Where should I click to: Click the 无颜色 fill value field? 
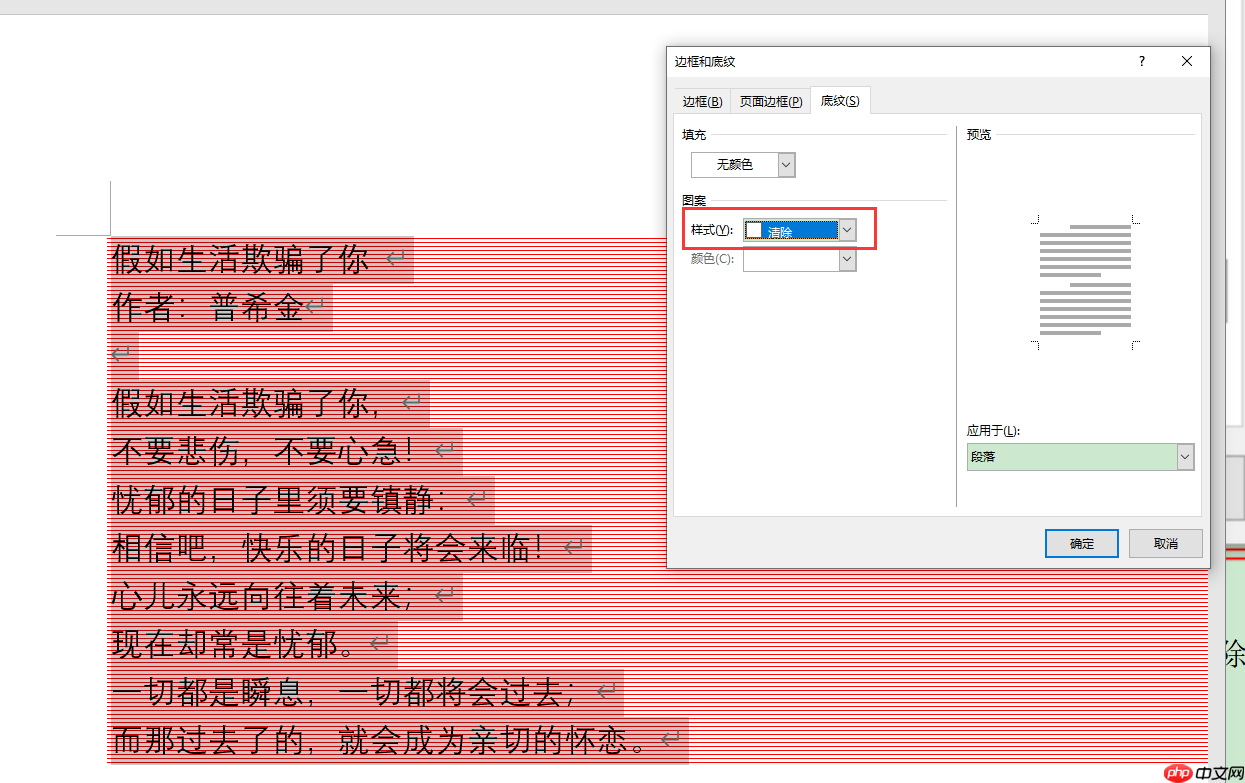tap(734, 164)
